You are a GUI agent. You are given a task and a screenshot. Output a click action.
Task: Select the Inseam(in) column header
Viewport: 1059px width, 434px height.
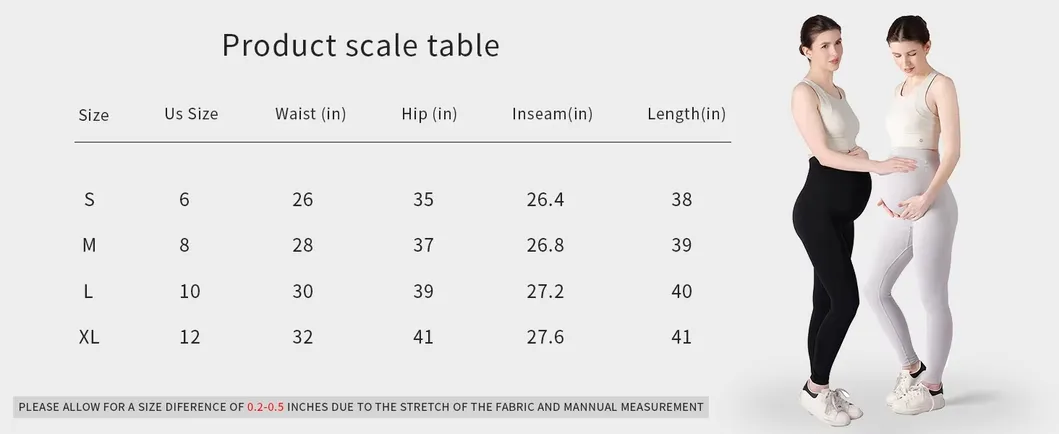point(552,113)
